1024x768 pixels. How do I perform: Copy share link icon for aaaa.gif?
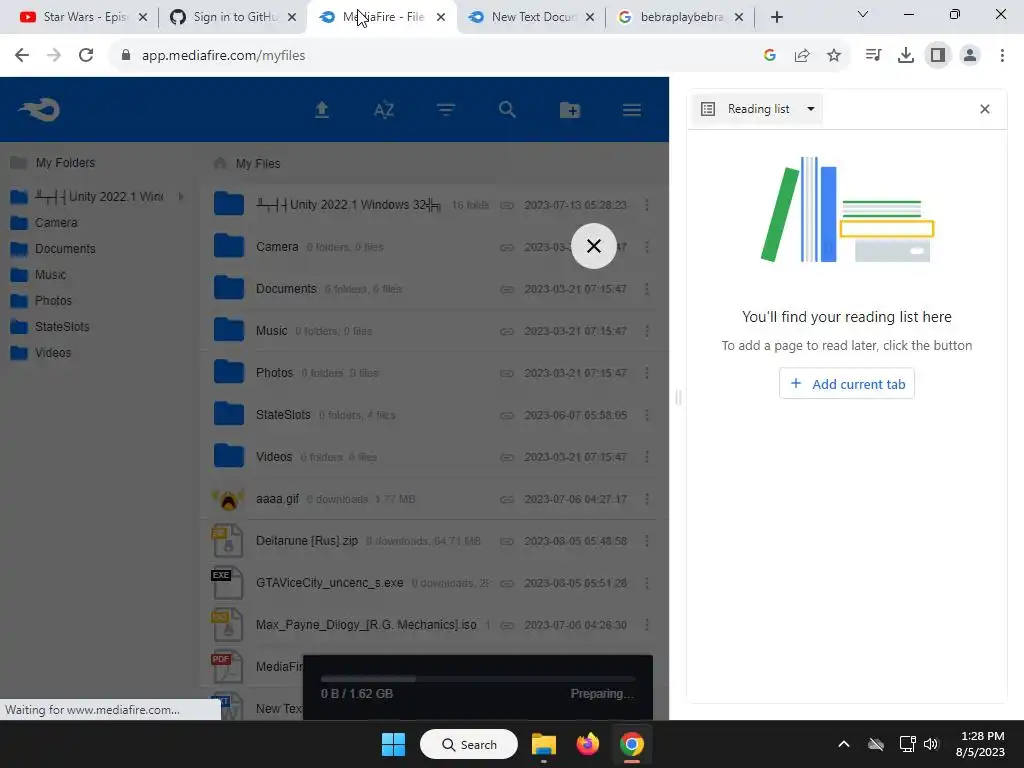(x=507, y=500)
